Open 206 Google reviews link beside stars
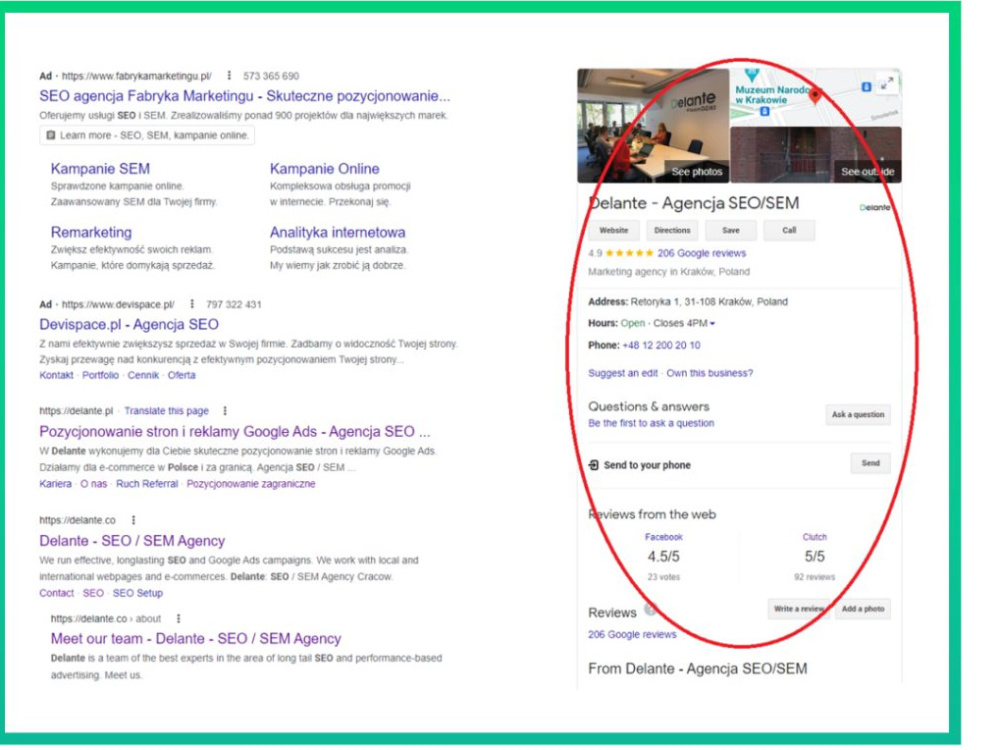 coord(702,253)
